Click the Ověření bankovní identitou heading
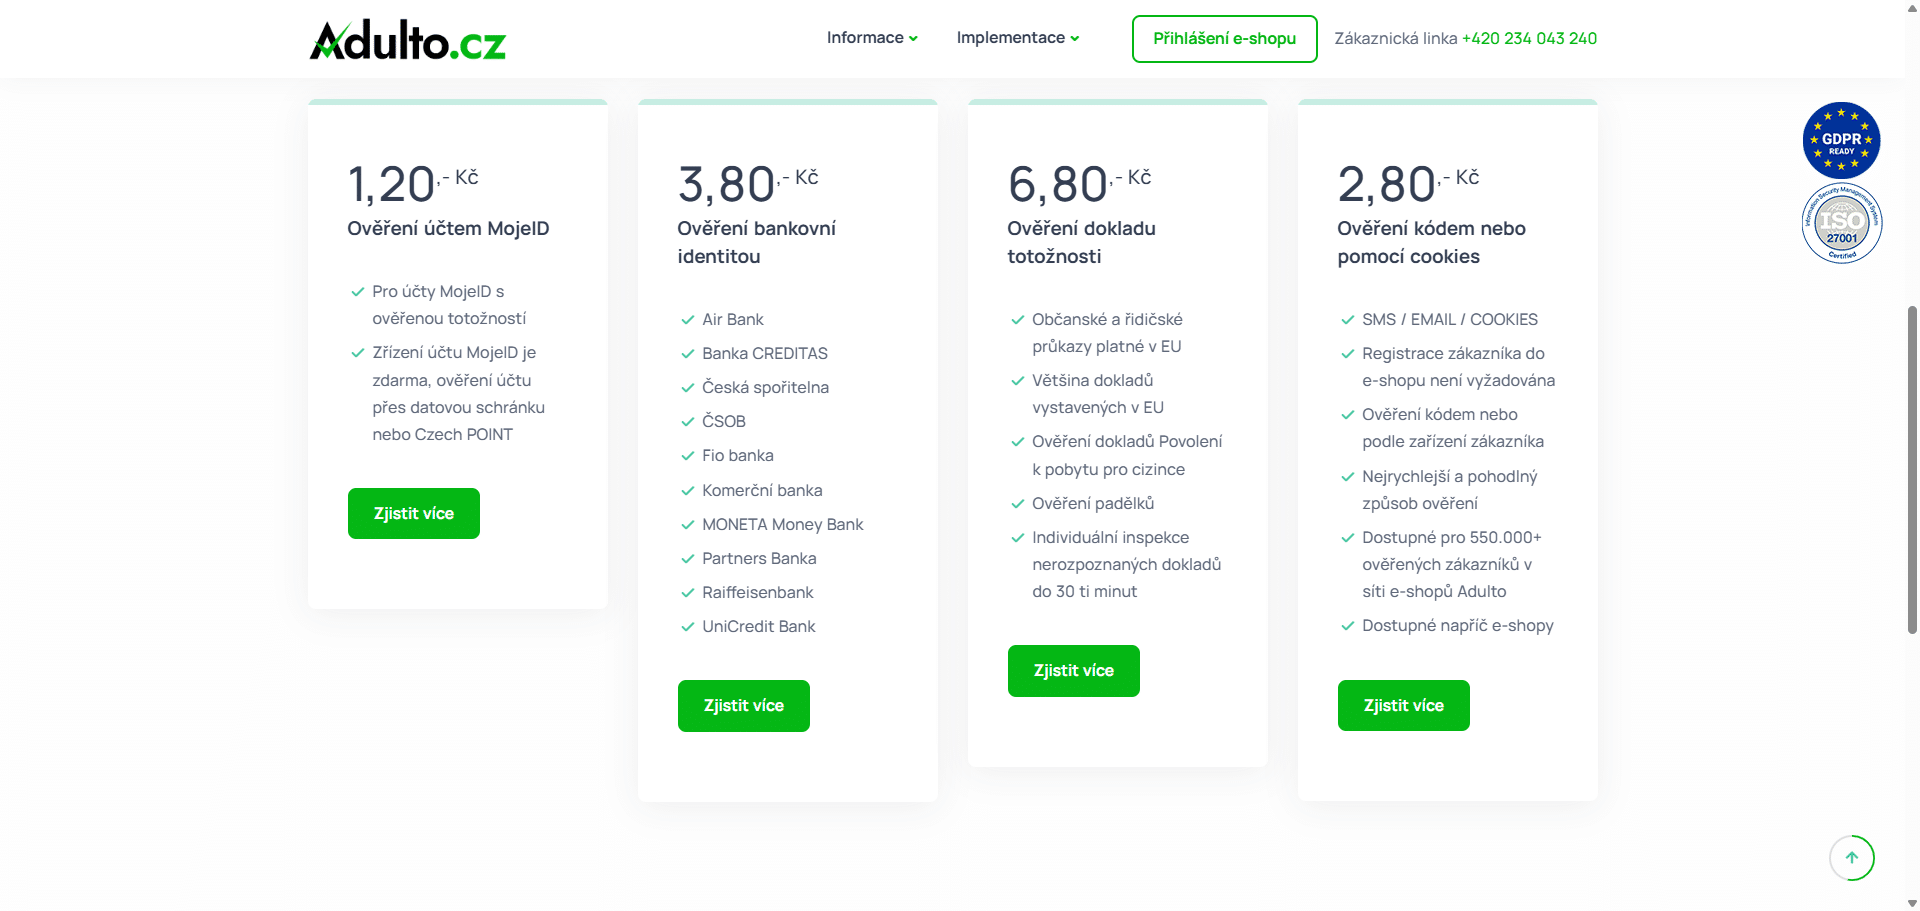The height and width of the screenshot is (911, 1920). tap(756, 243)
